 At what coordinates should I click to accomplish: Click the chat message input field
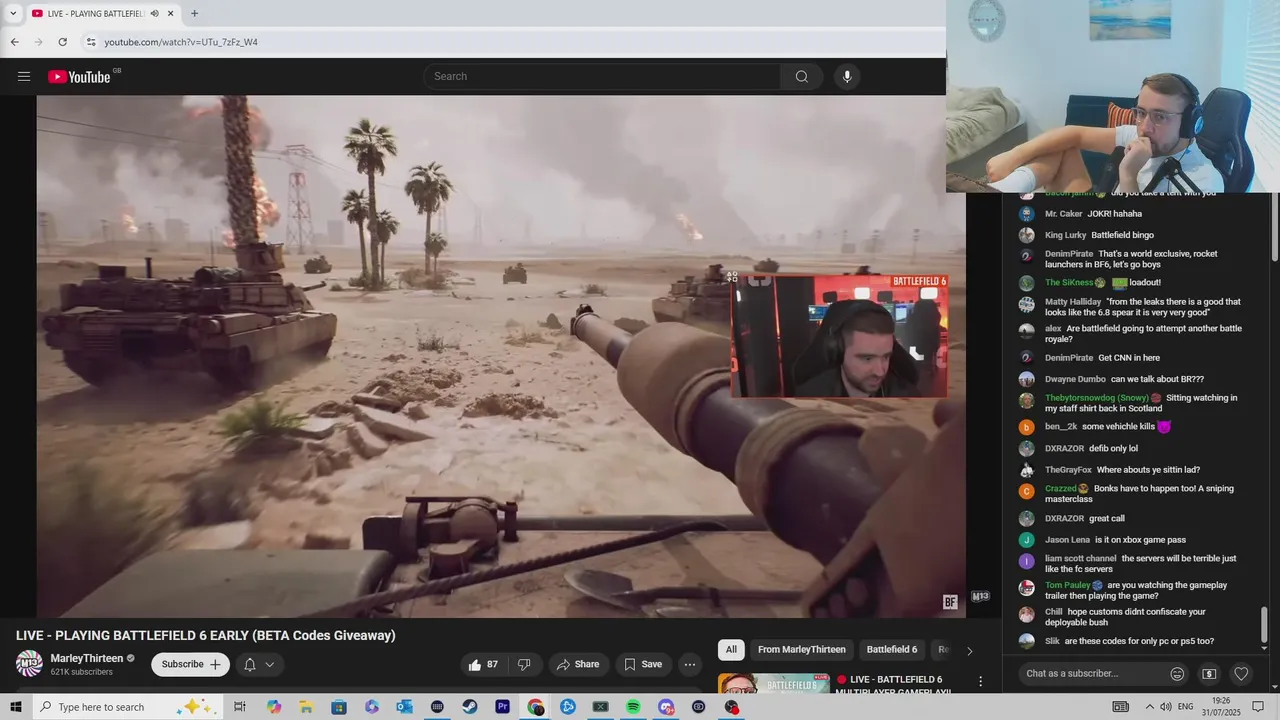tap(1090, 674)
